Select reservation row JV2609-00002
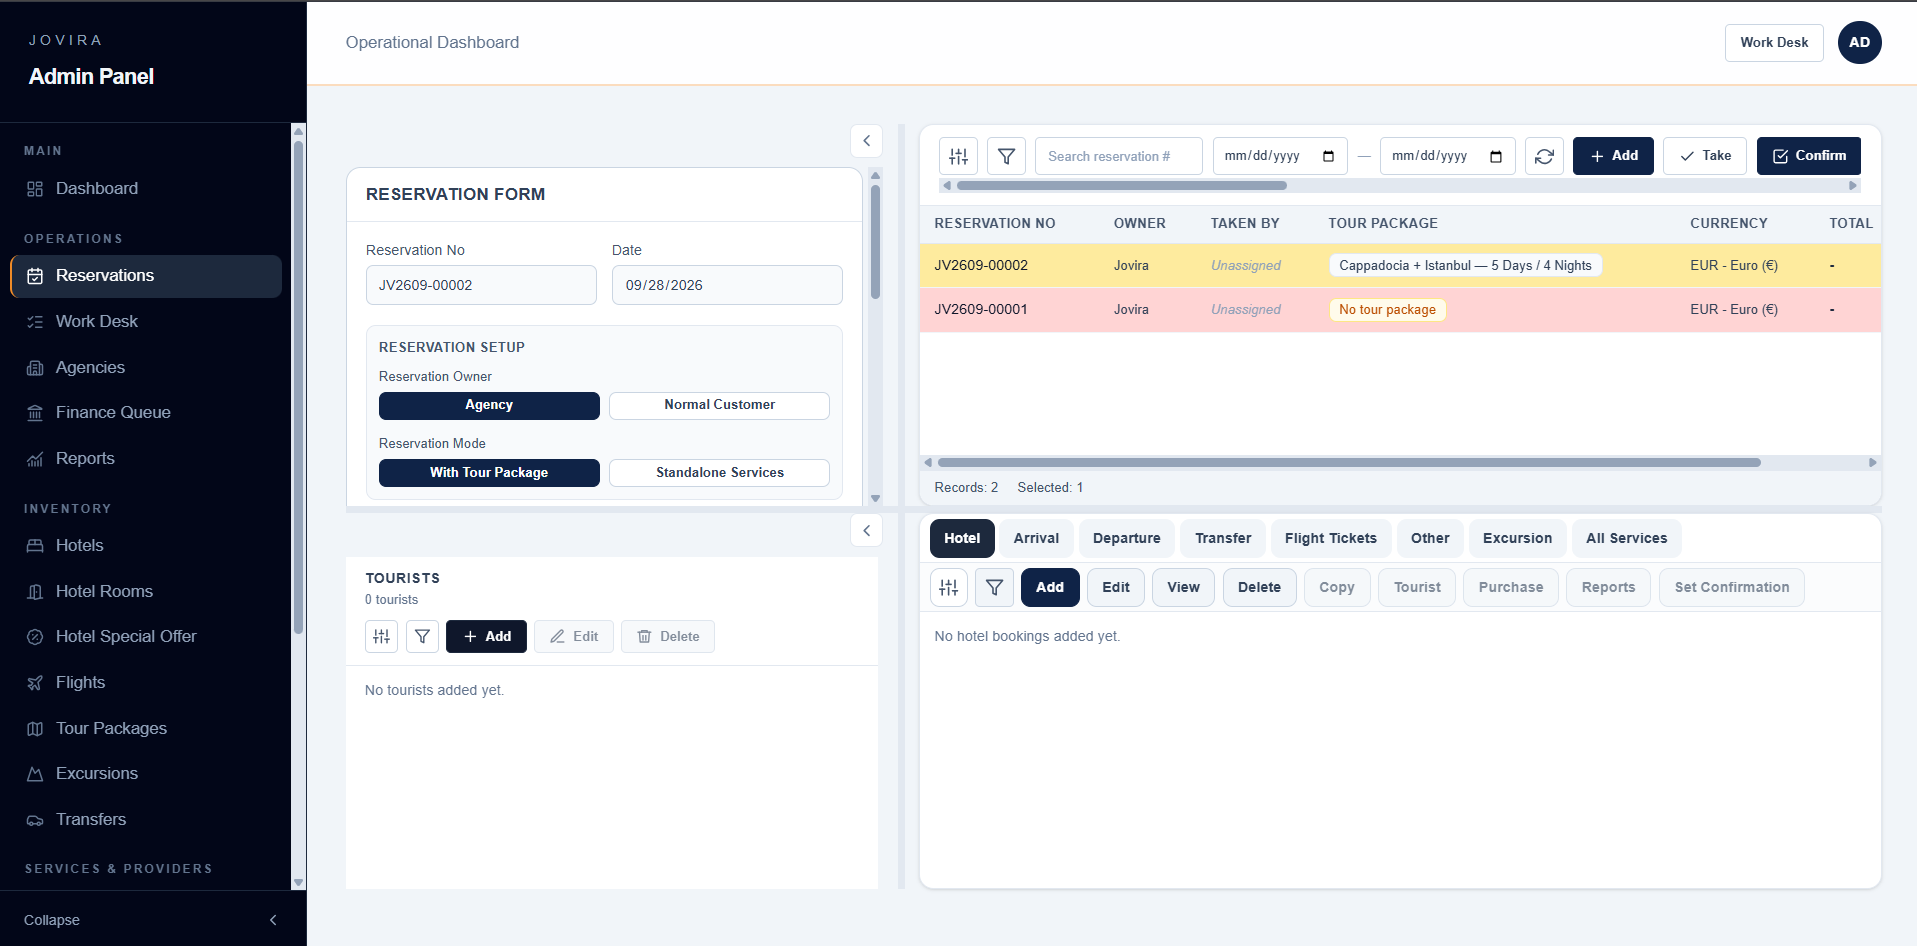This screenshot has width=1917, height=946. [x=1400, y=266]
